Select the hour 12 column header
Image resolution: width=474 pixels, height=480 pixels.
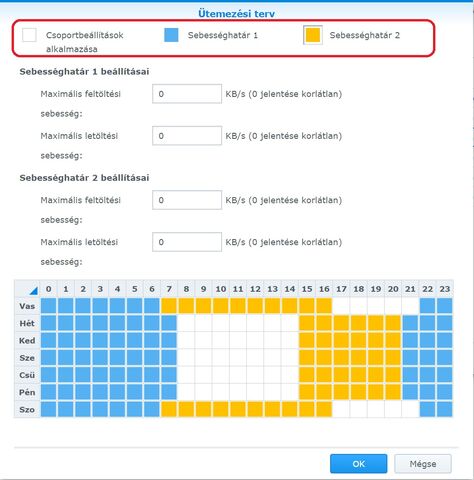(x=255, y=289)
